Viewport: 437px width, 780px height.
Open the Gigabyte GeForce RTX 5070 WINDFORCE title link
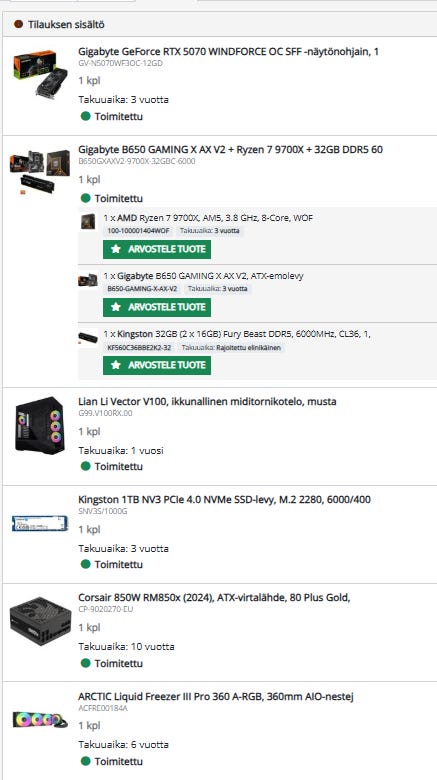pyautogui.click(x=228, y=51)
